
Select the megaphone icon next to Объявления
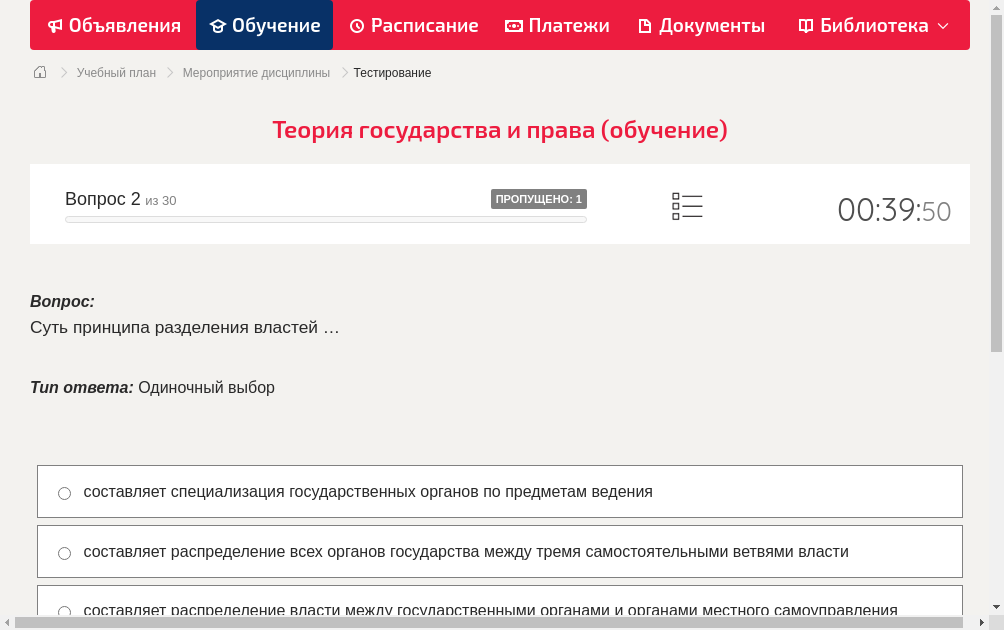point(53,25)
